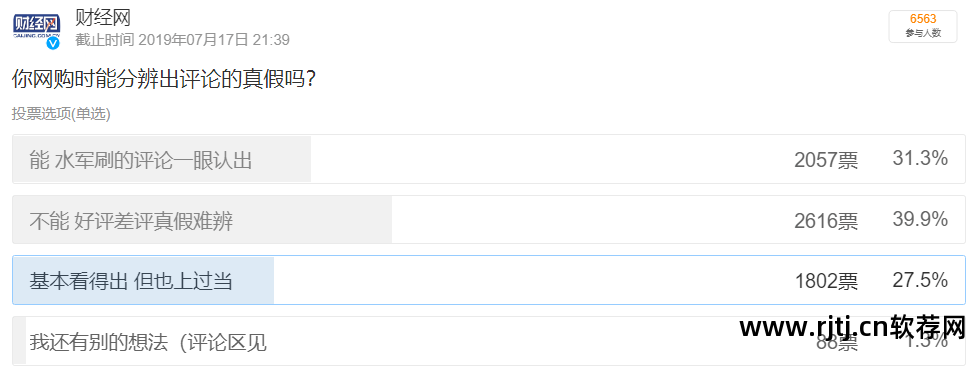The width and height of the screenshot is (975, 373).
Task: Click the 截止时间 2019年07月17日 timestamp
Action: (x=182, y=40)
